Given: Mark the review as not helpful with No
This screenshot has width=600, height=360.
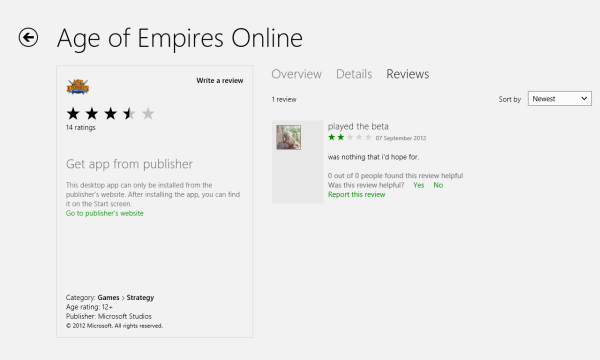Looking at the screenshot, I should [x=438, y=185].
